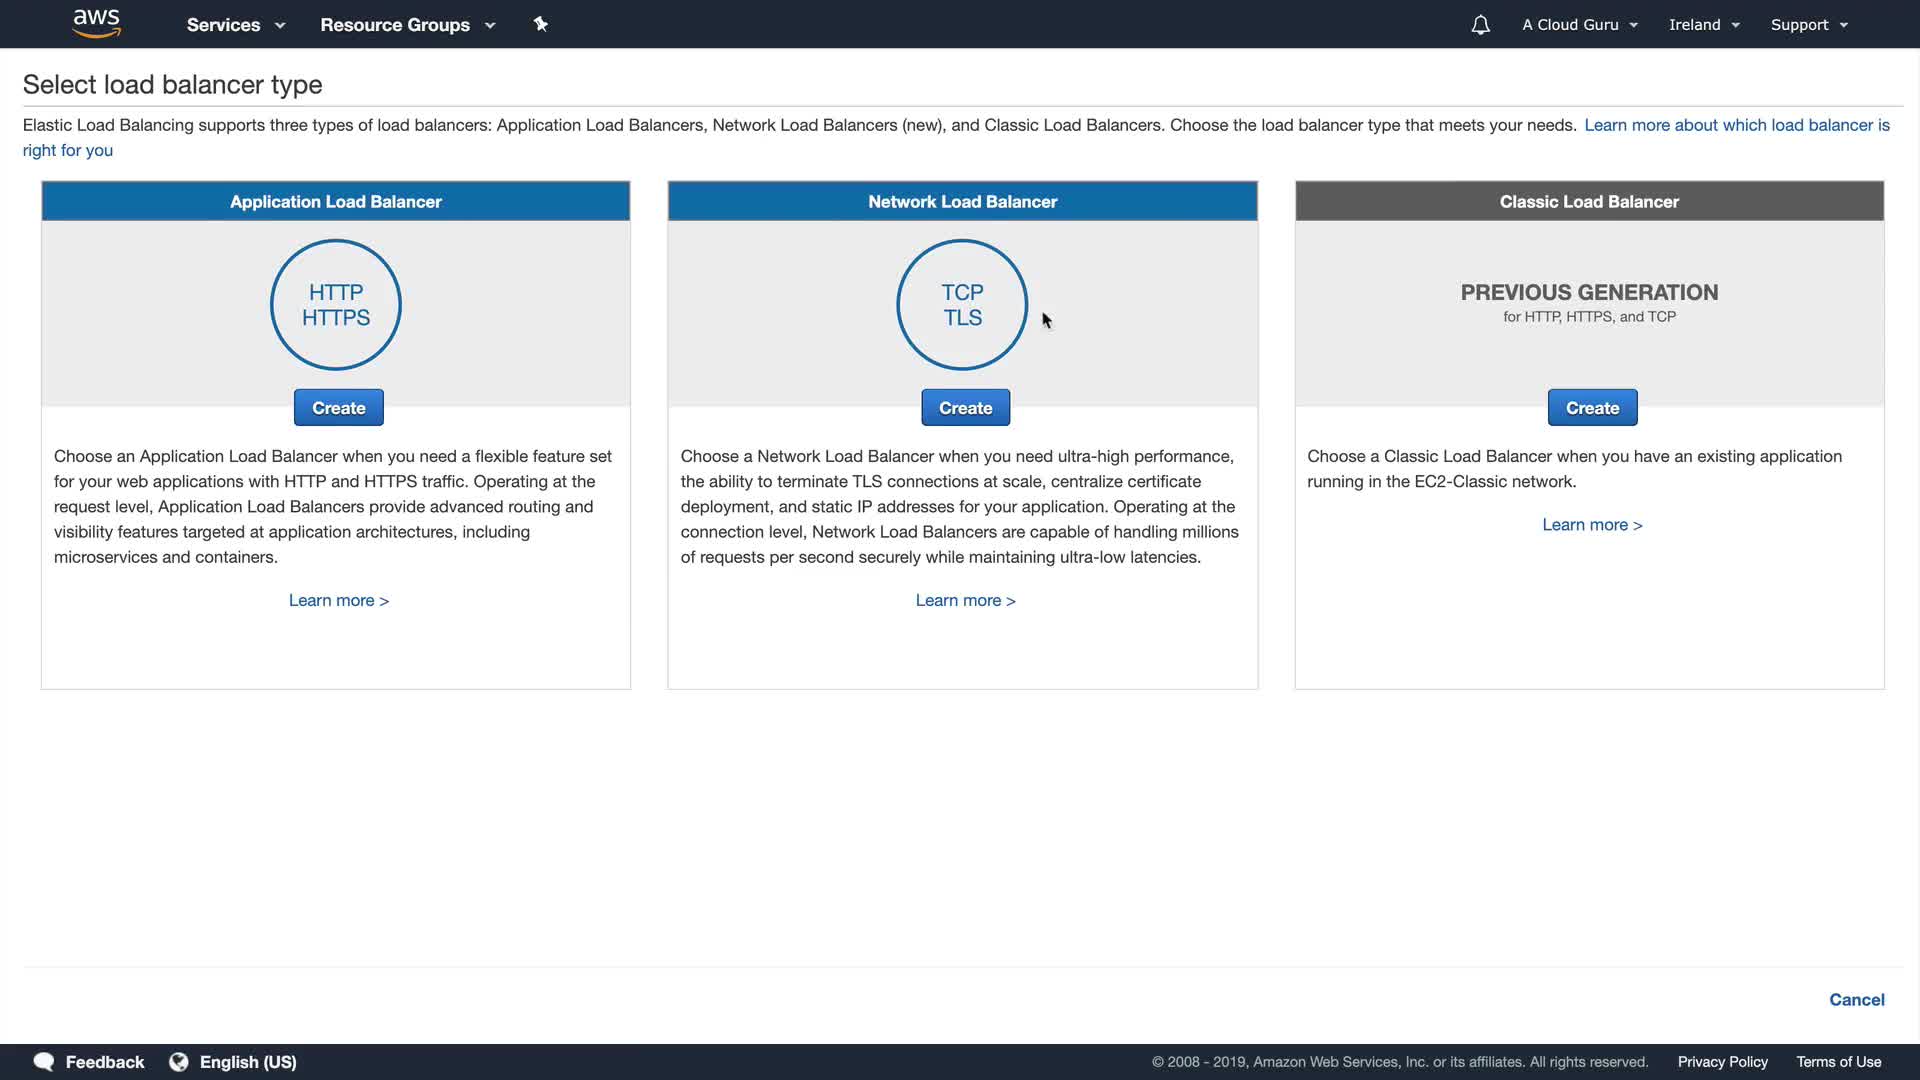The width and height of the screenshot is (1920, 1080).
Task: Click the globe language icon
Action: [x=179, y=1062]
